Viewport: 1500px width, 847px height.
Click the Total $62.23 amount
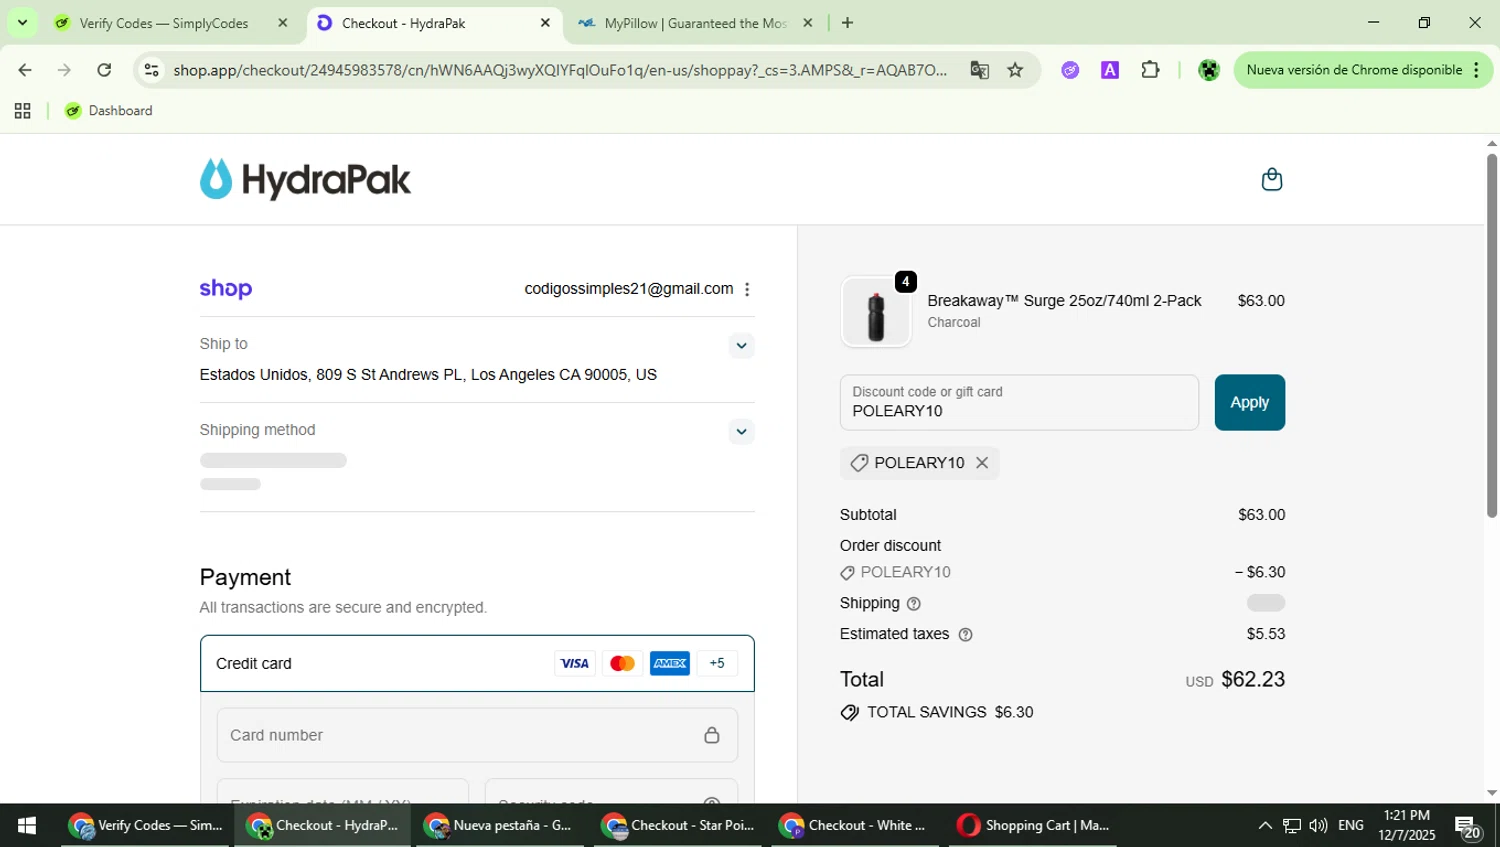pyautogui.click(x=1253, y=680)
